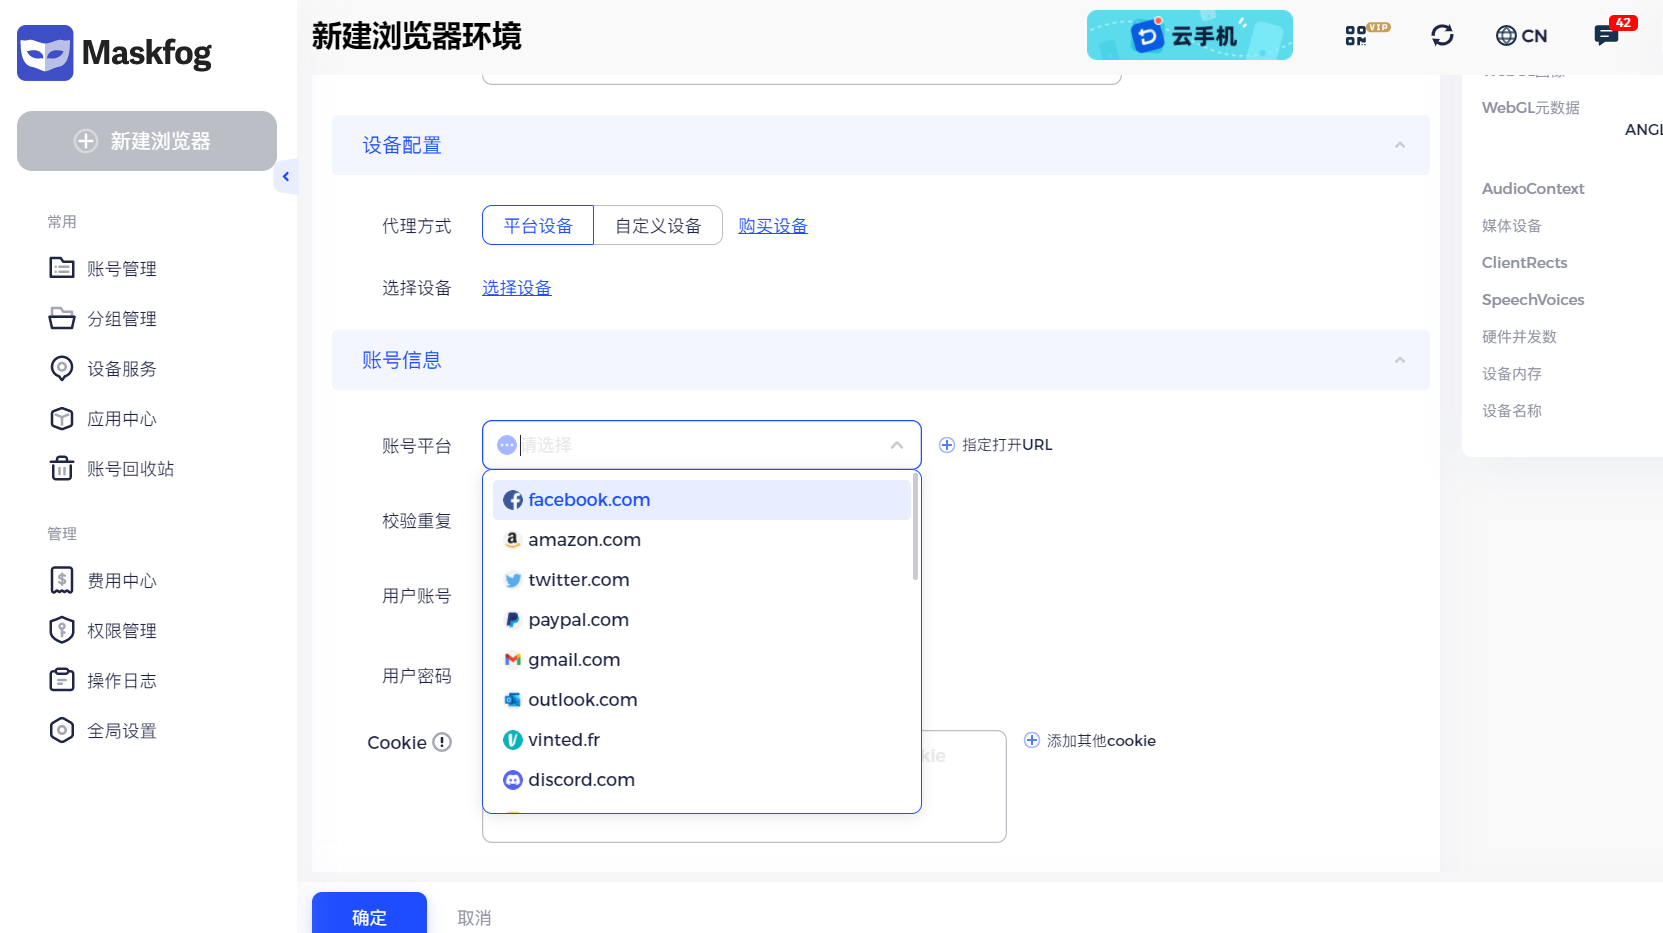Open 设备服务 location icon

(62, 368)
